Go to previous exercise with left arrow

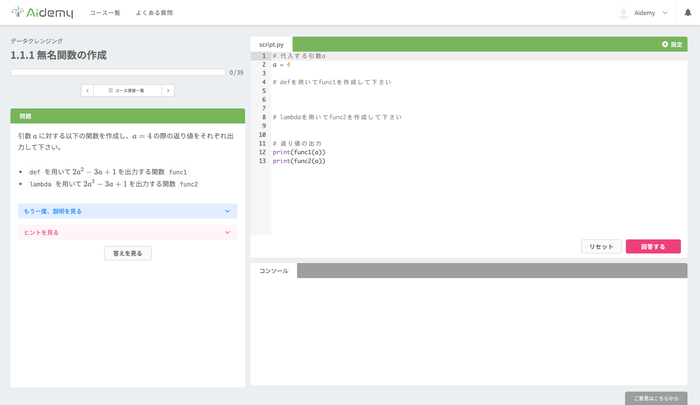point(88,90)
